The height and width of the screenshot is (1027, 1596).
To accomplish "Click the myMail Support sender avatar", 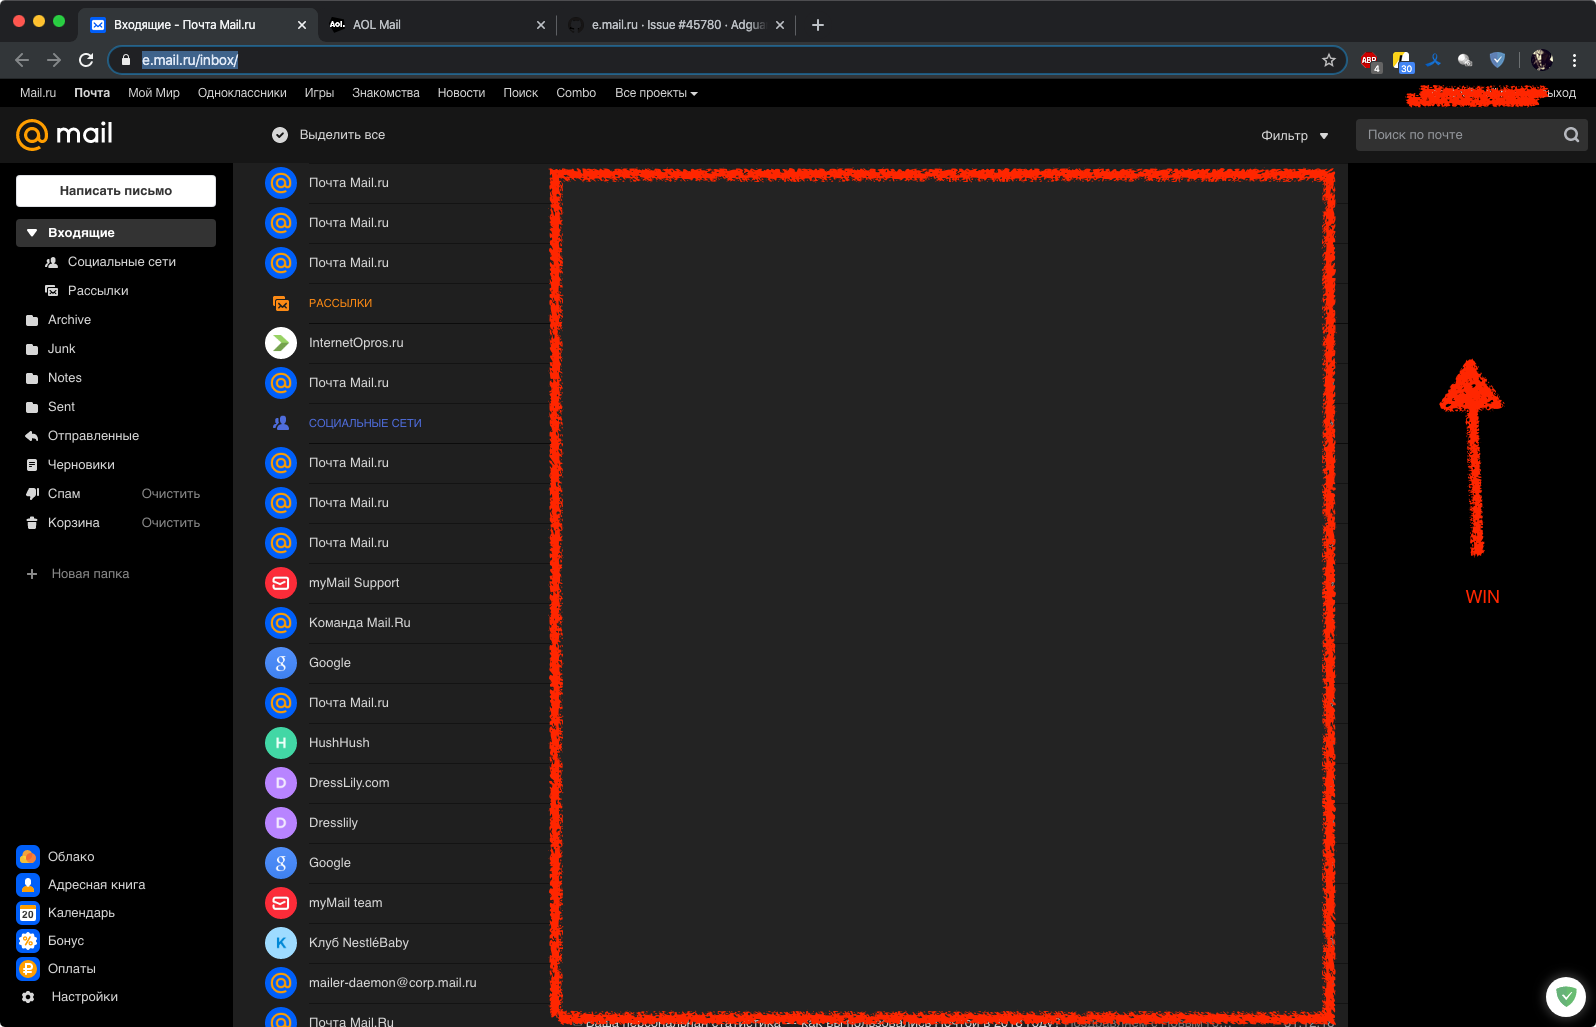I will pyautogui.click(x=281, y=583).
